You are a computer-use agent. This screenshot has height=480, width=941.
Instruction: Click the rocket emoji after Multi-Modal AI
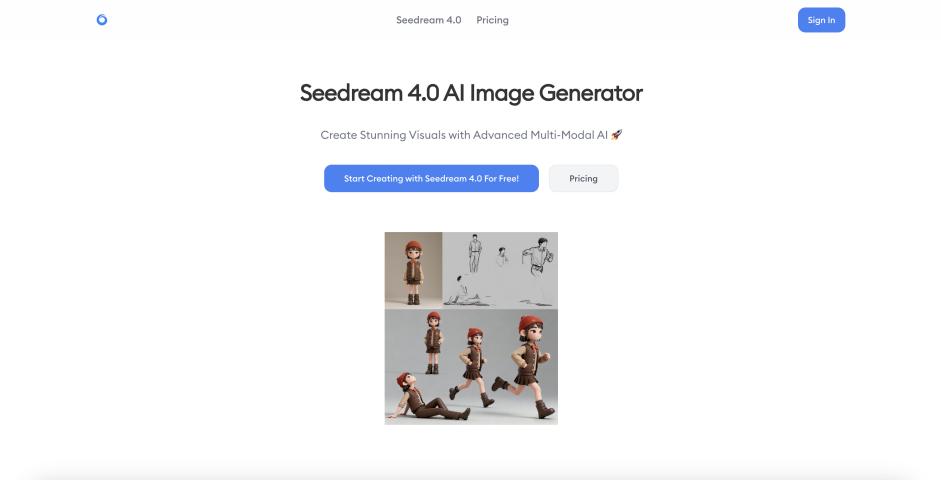pos(616,135)
